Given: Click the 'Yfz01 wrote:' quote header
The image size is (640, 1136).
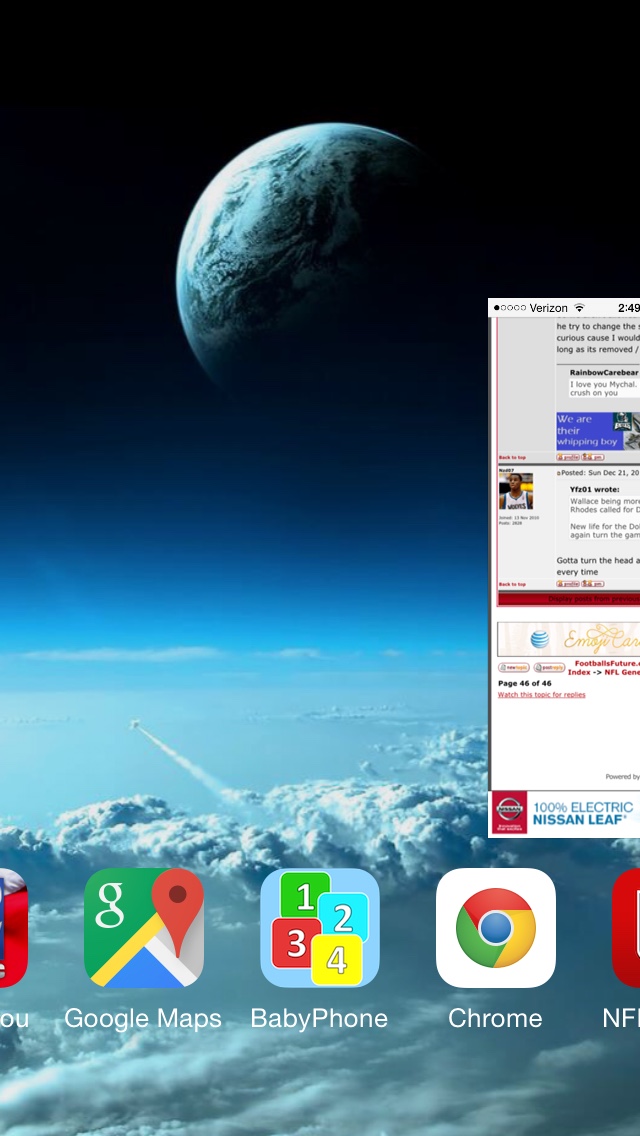Looking at the screenshot, I should point(594,489).
